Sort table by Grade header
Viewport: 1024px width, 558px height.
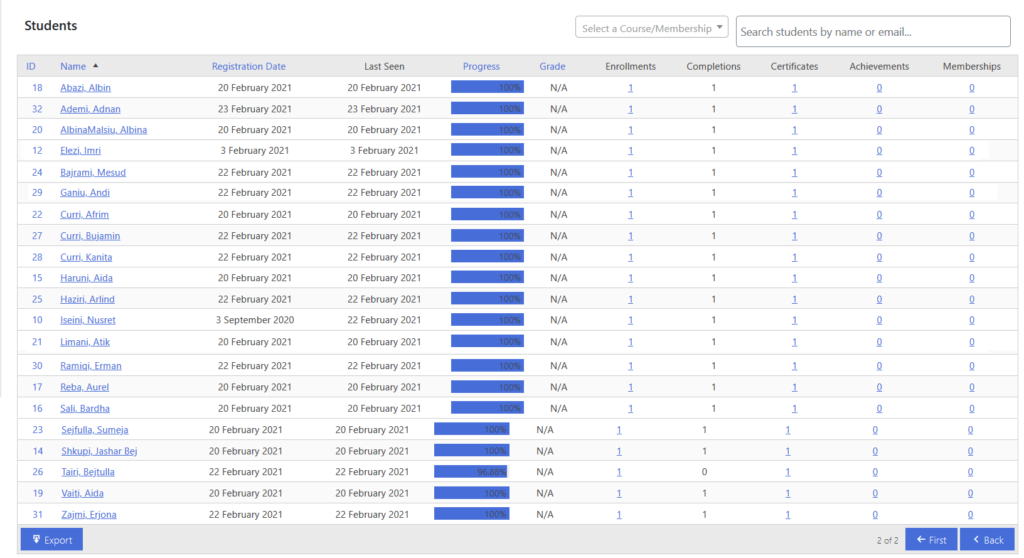coord(552,67)
